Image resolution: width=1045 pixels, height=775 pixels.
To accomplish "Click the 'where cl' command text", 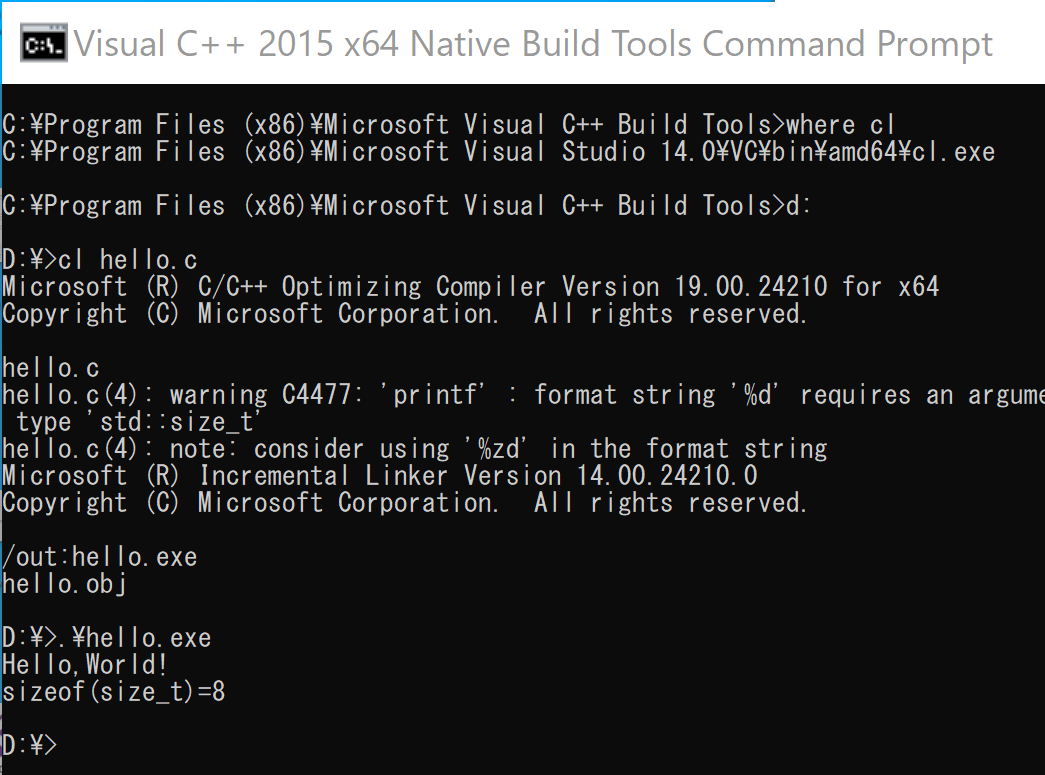I will coord(840,125).
